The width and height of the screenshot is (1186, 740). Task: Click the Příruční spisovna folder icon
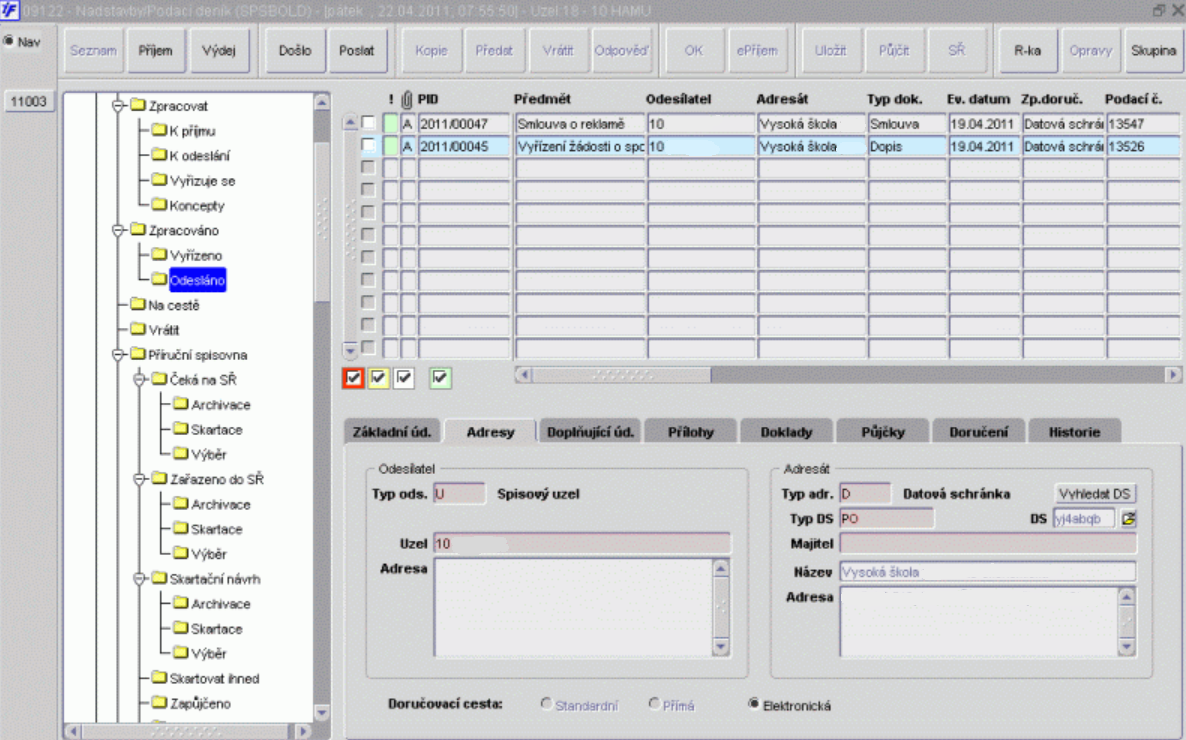click(138, 354)
